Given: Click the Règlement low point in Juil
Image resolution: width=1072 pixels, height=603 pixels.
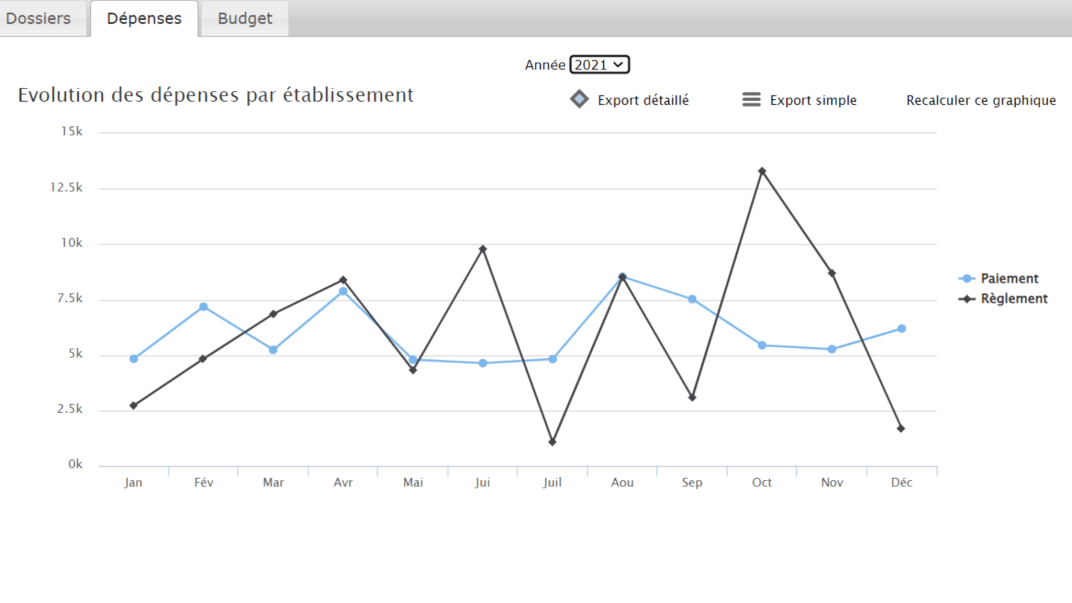Looking at the screenshot, I should 552,442.
